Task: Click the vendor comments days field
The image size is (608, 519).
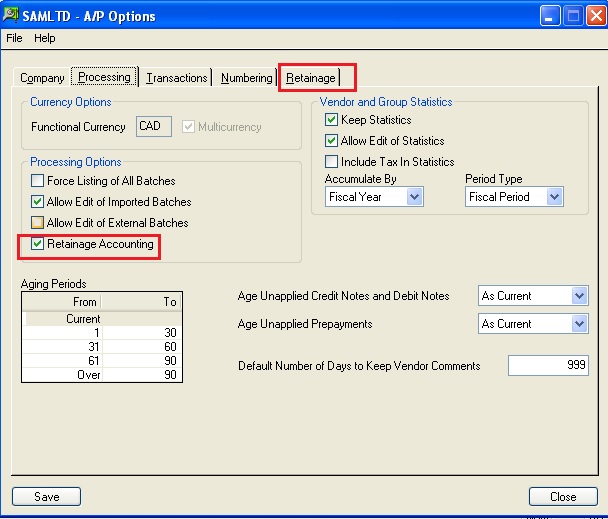Action: click(x=548, y=365)
